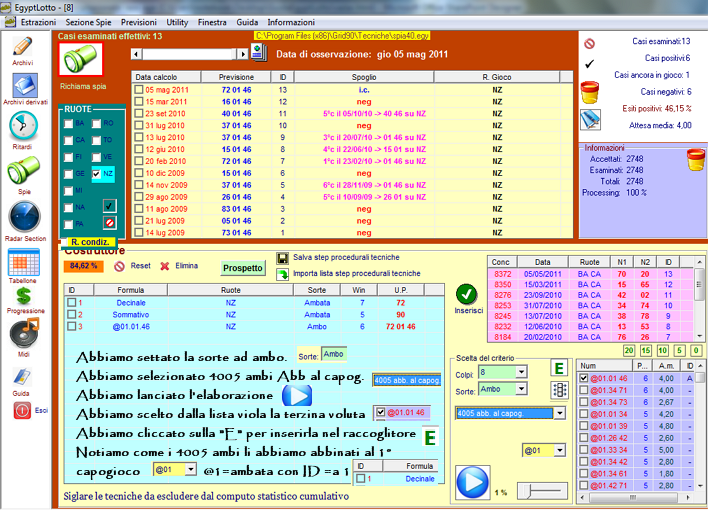Open the Ritardi clock icon

click(x=23, y=126)
